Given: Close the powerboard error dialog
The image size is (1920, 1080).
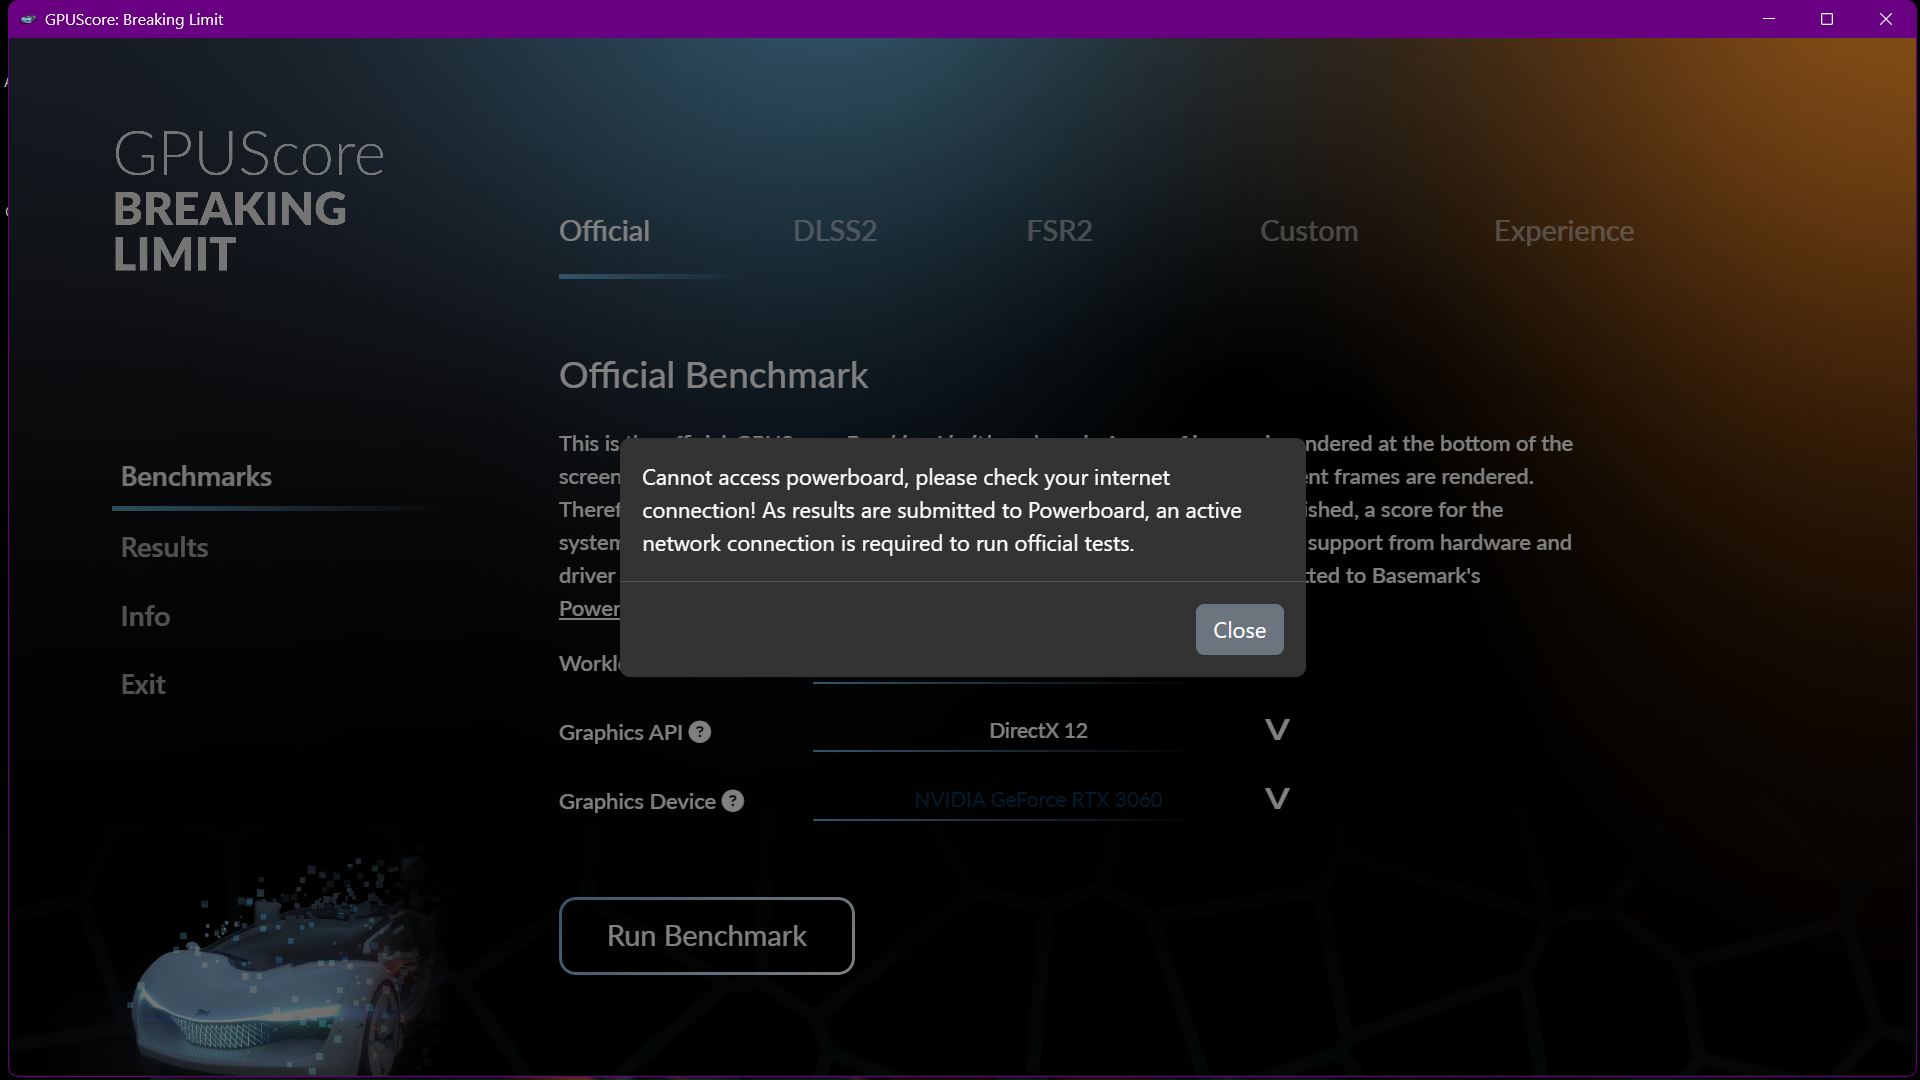Looking at the screenshot, I should (x=1239, y=629).
